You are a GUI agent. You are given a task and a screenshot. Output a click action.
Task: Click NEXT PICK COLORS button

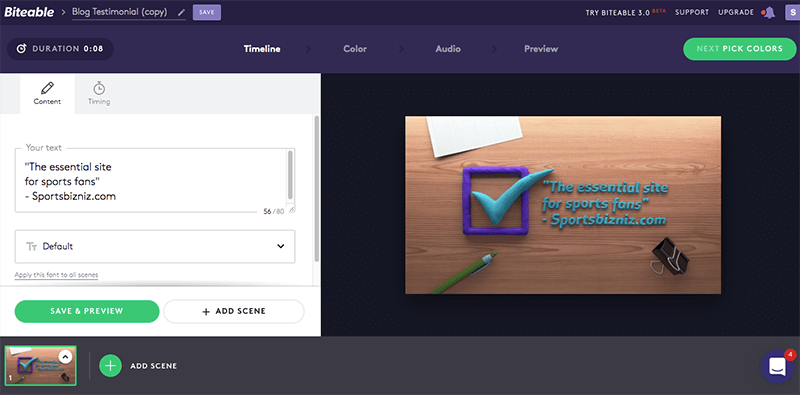(740, 49)
